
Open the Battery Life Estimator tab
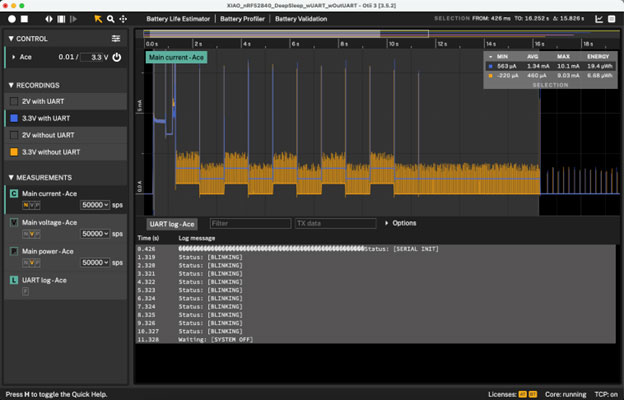179,18
